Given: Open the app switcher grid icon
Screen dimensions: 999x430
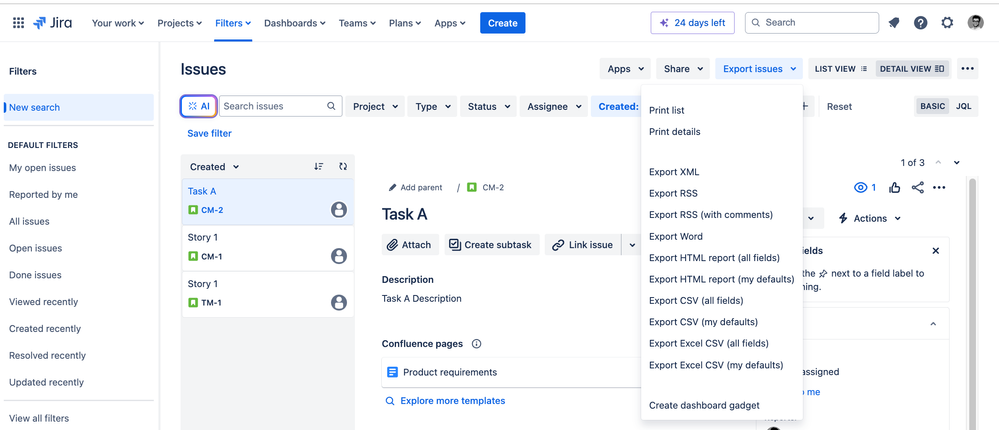Looking at the screenshot, I should (18, 23).
